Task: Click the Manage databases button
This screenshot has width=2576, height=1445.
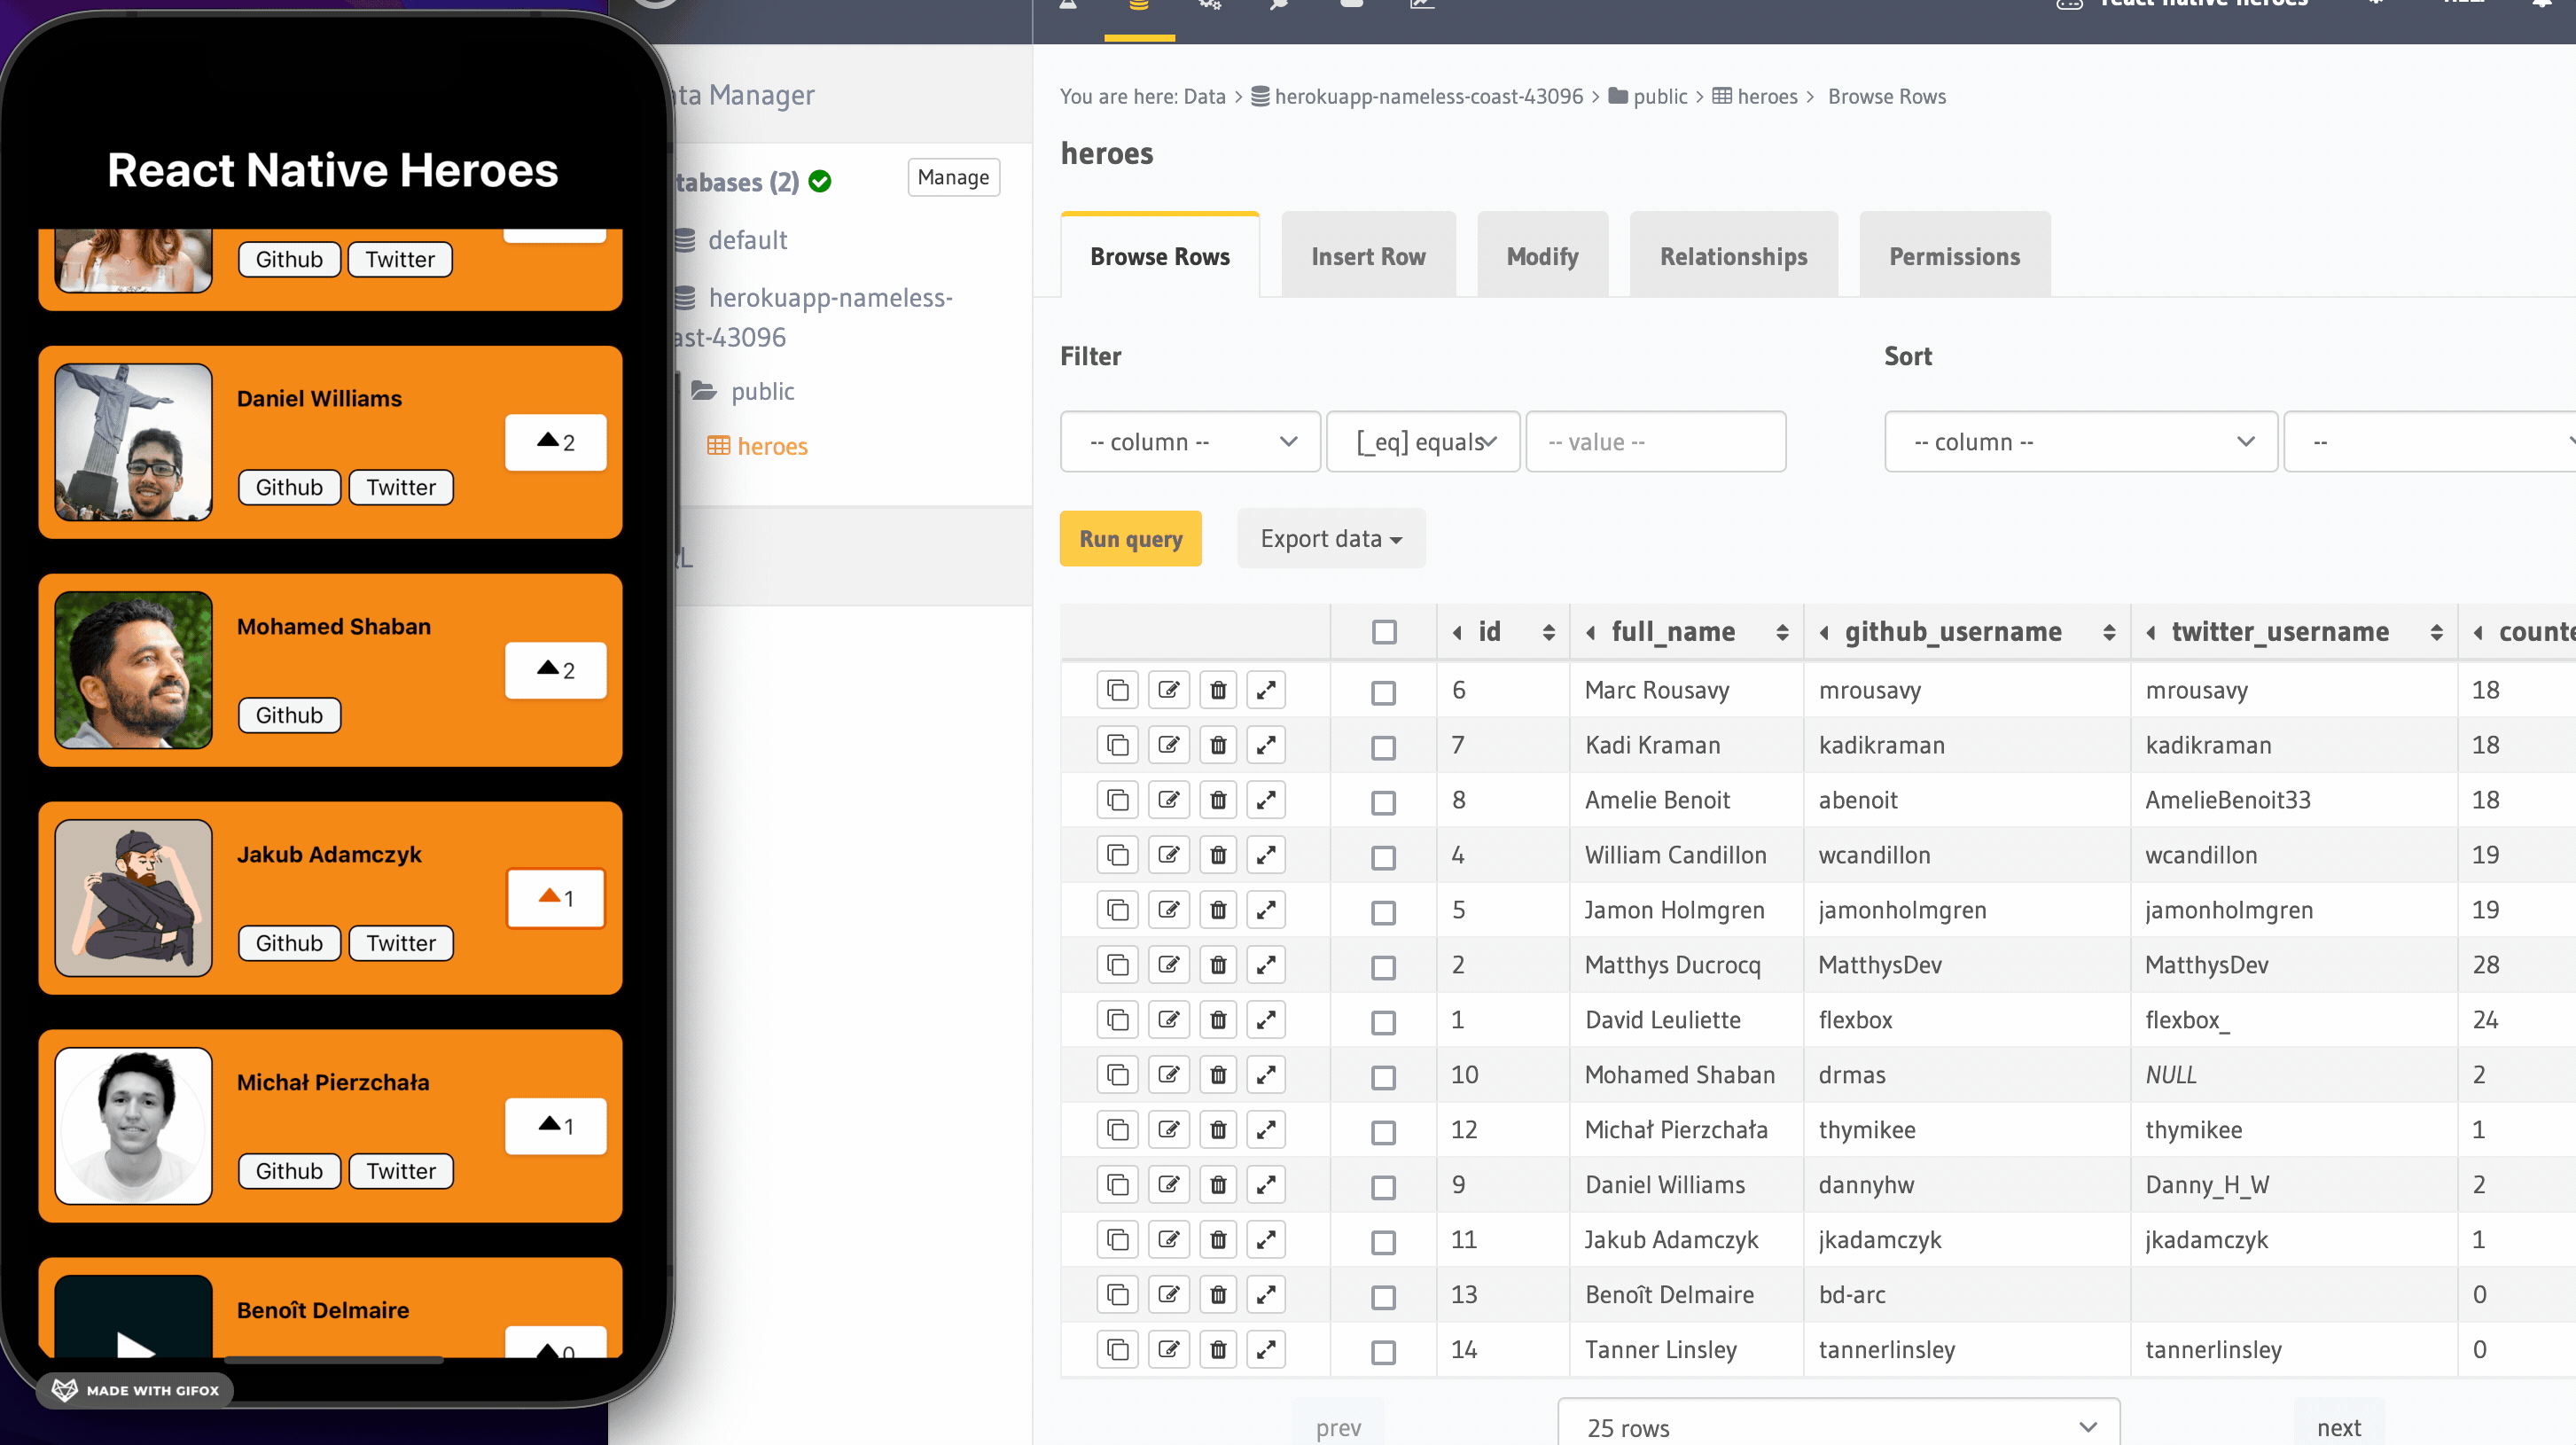Action: (953, 178)
